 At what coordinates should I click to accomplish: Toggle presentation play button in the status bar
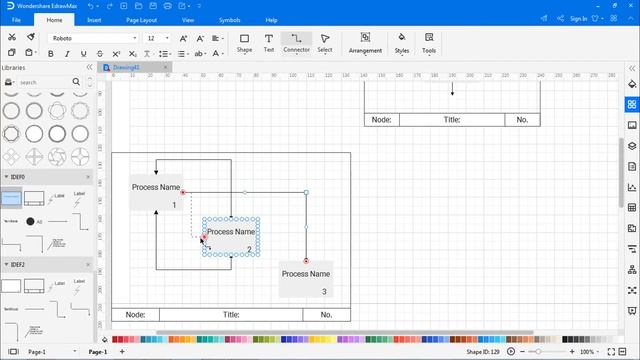point(511,351)
